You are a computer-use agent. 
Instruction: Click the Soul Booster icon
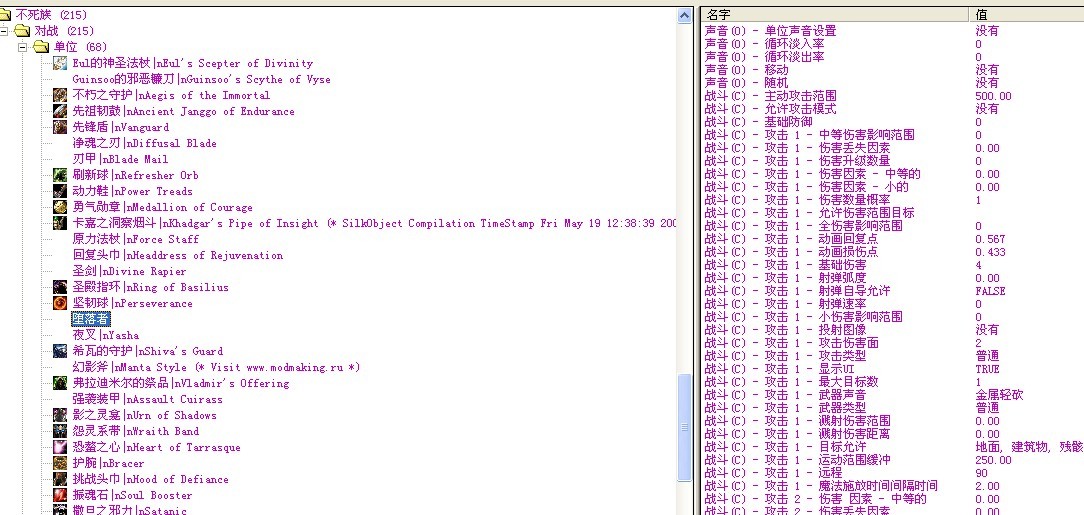pyautogui.click(x=60, y=495)
